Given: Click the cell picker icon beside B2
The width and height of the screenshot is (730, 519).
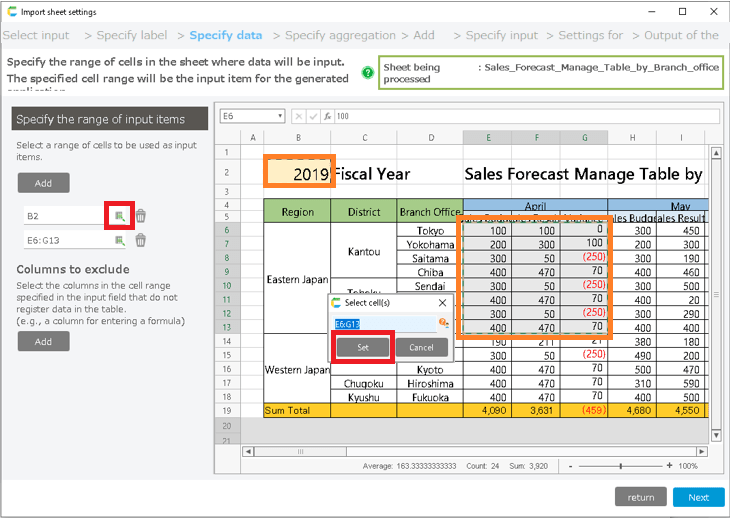Looking at the screenshot, I should coord(119,215).
